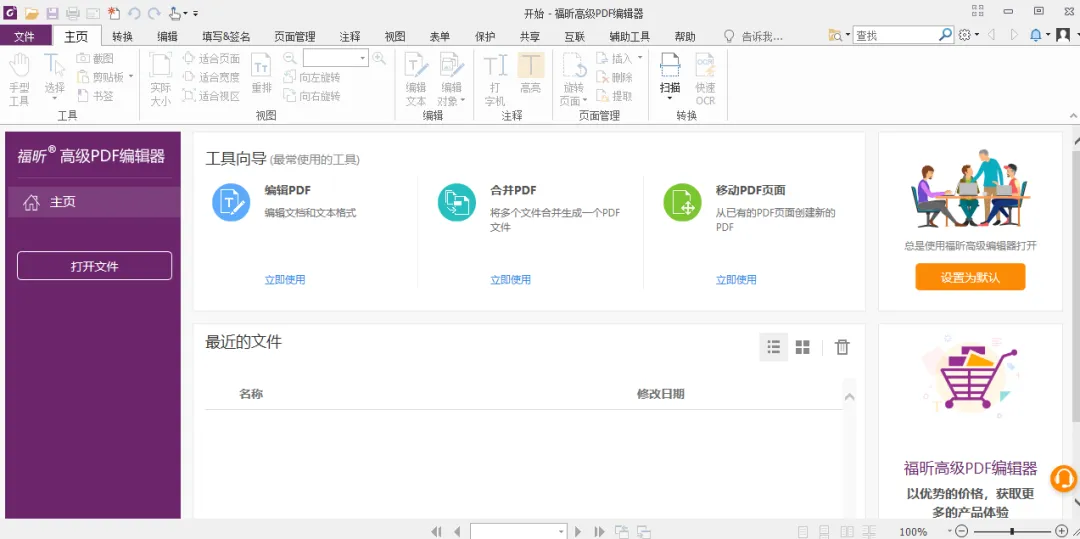
Task: Select the Hand tool (手型工具)
Action: [x=19, y=79]
